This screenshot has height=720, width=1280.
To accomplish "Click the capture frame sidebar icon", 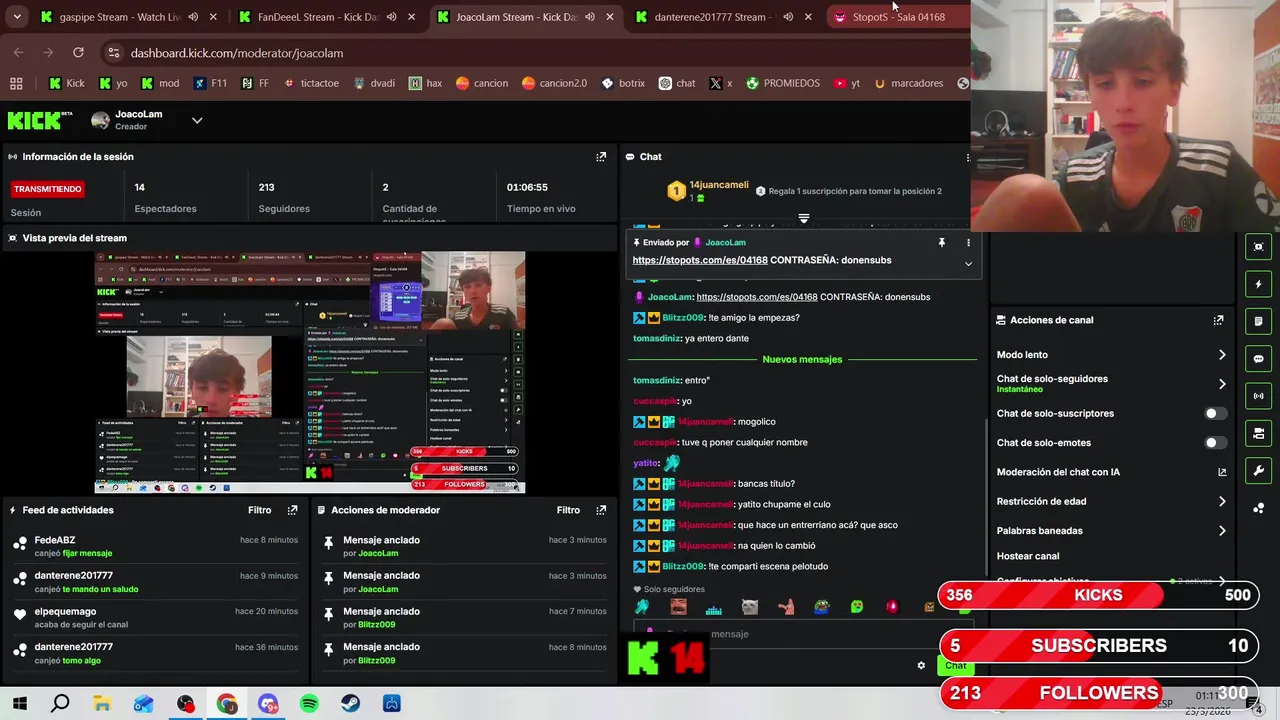I will point(1258,247).
